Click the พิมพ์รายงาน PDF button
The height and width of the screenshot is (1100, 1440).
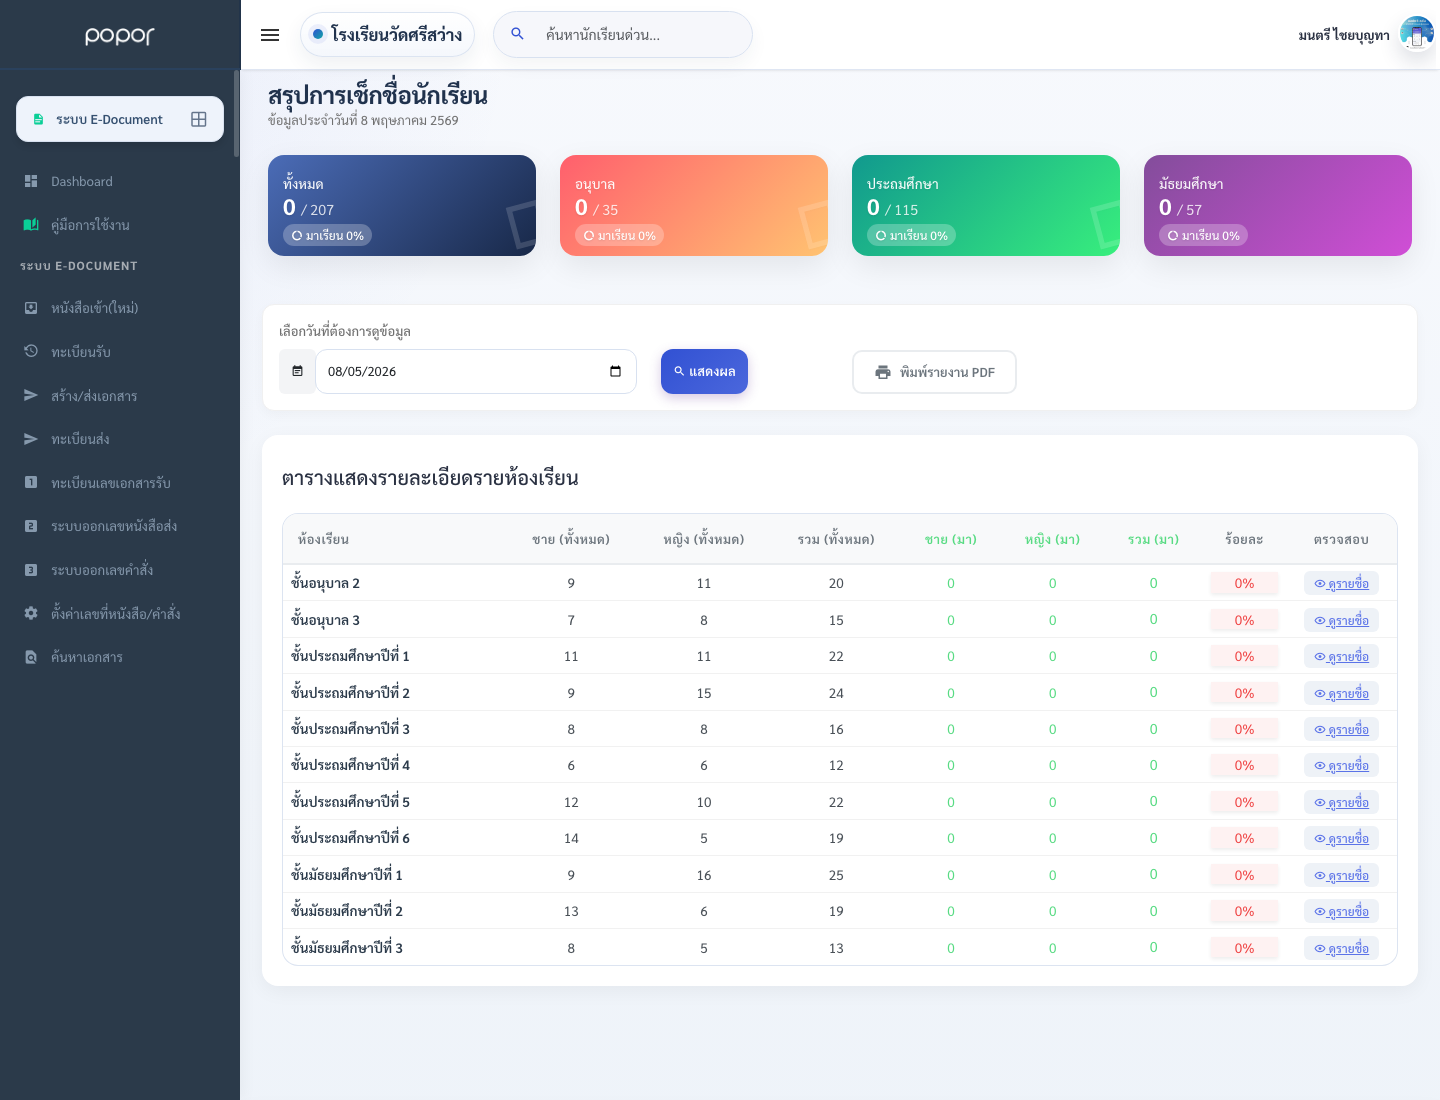pos(934,372)
